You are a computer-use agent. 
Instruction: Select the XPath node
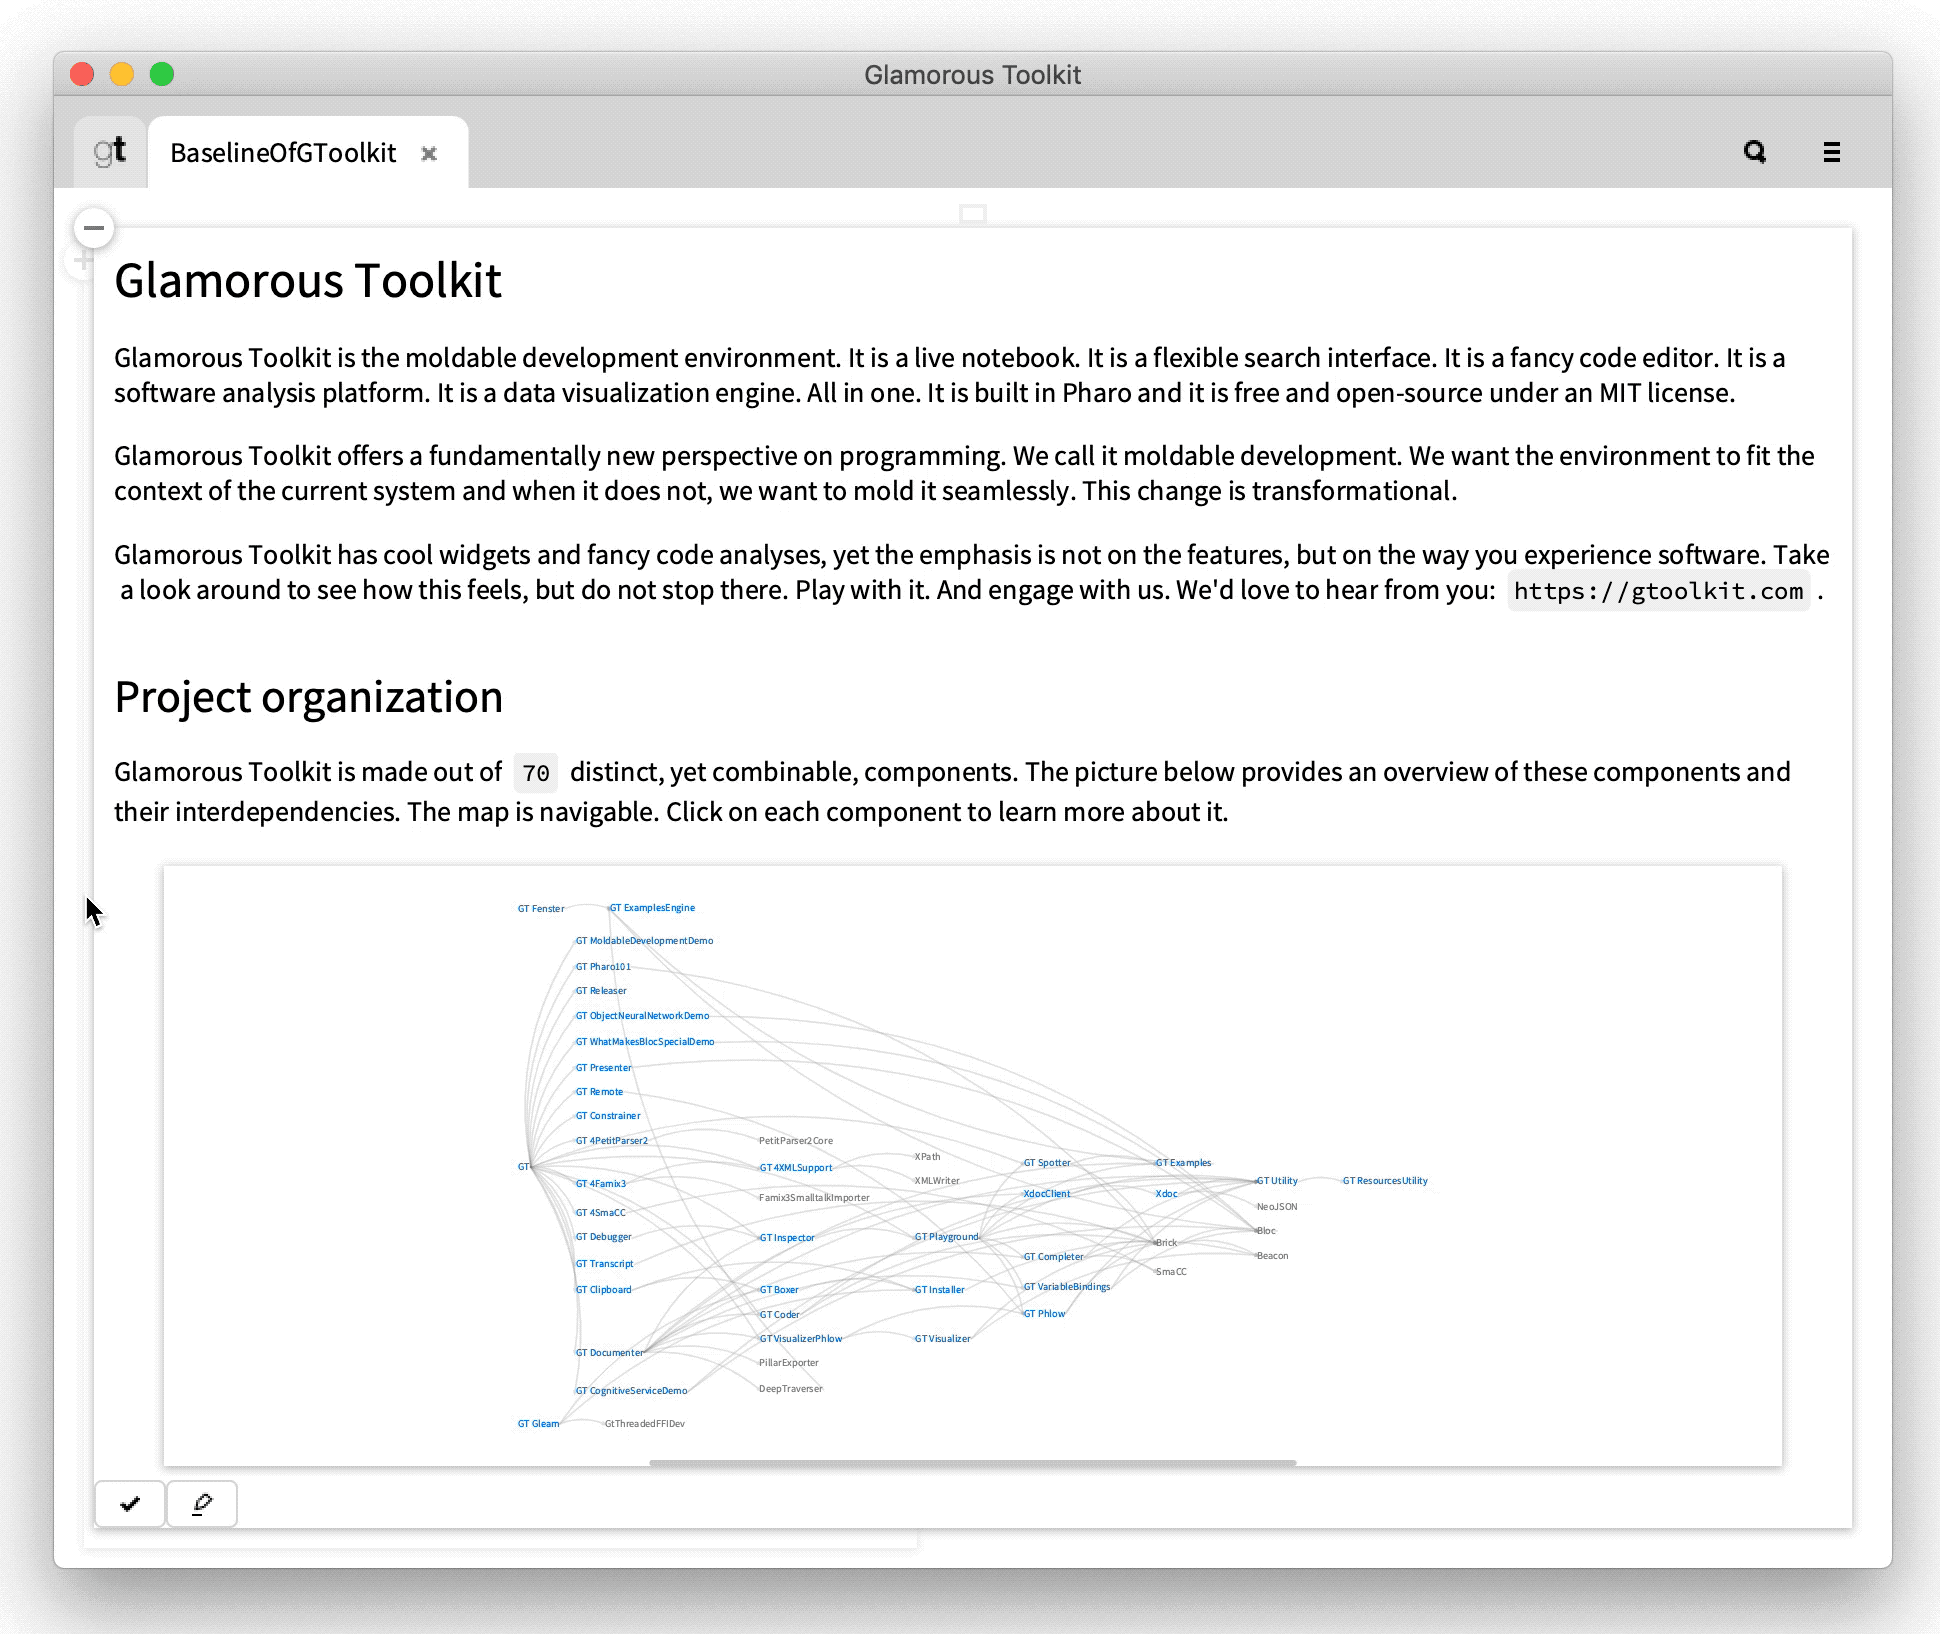(927, 1157)
